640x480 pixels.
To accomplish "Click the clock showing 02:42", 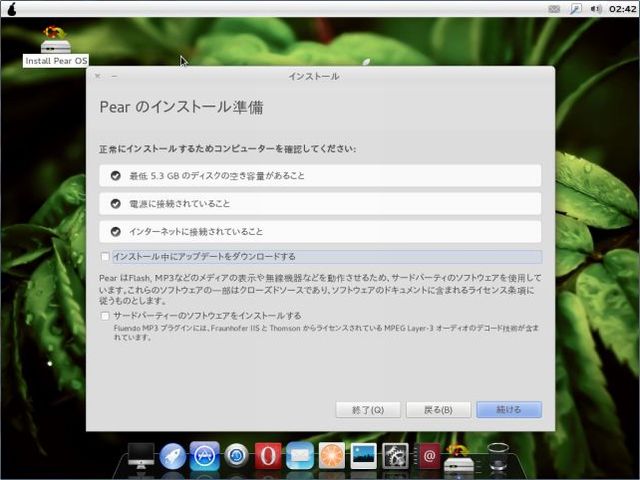I will click(622, 8).
